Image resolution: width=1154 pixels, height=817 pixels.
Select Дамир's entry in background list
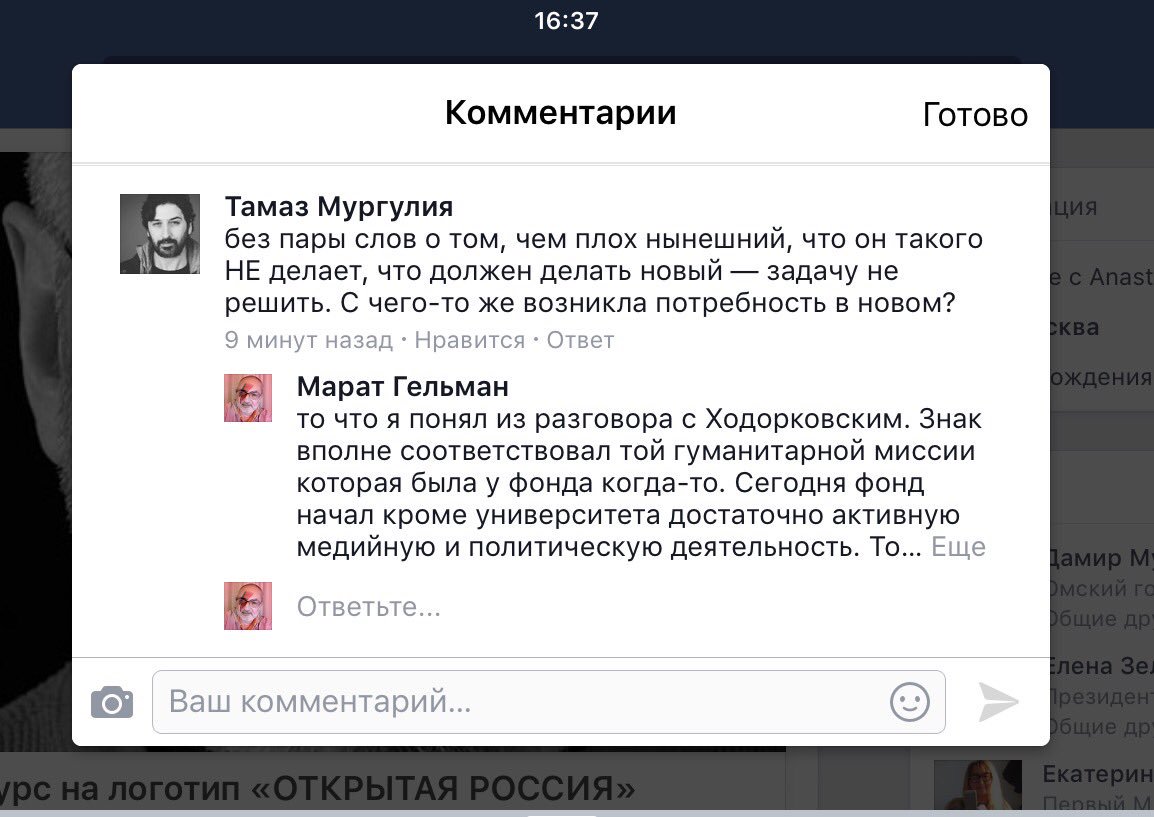click(x=1102, y=587)
